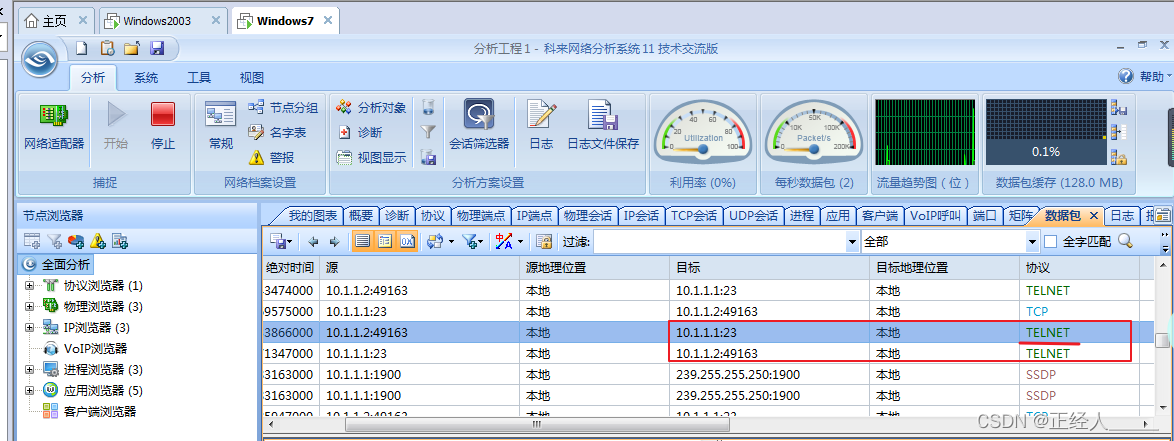Select 全面分析 in the node browser
1174x441 pixels.
tap(58, 264)
